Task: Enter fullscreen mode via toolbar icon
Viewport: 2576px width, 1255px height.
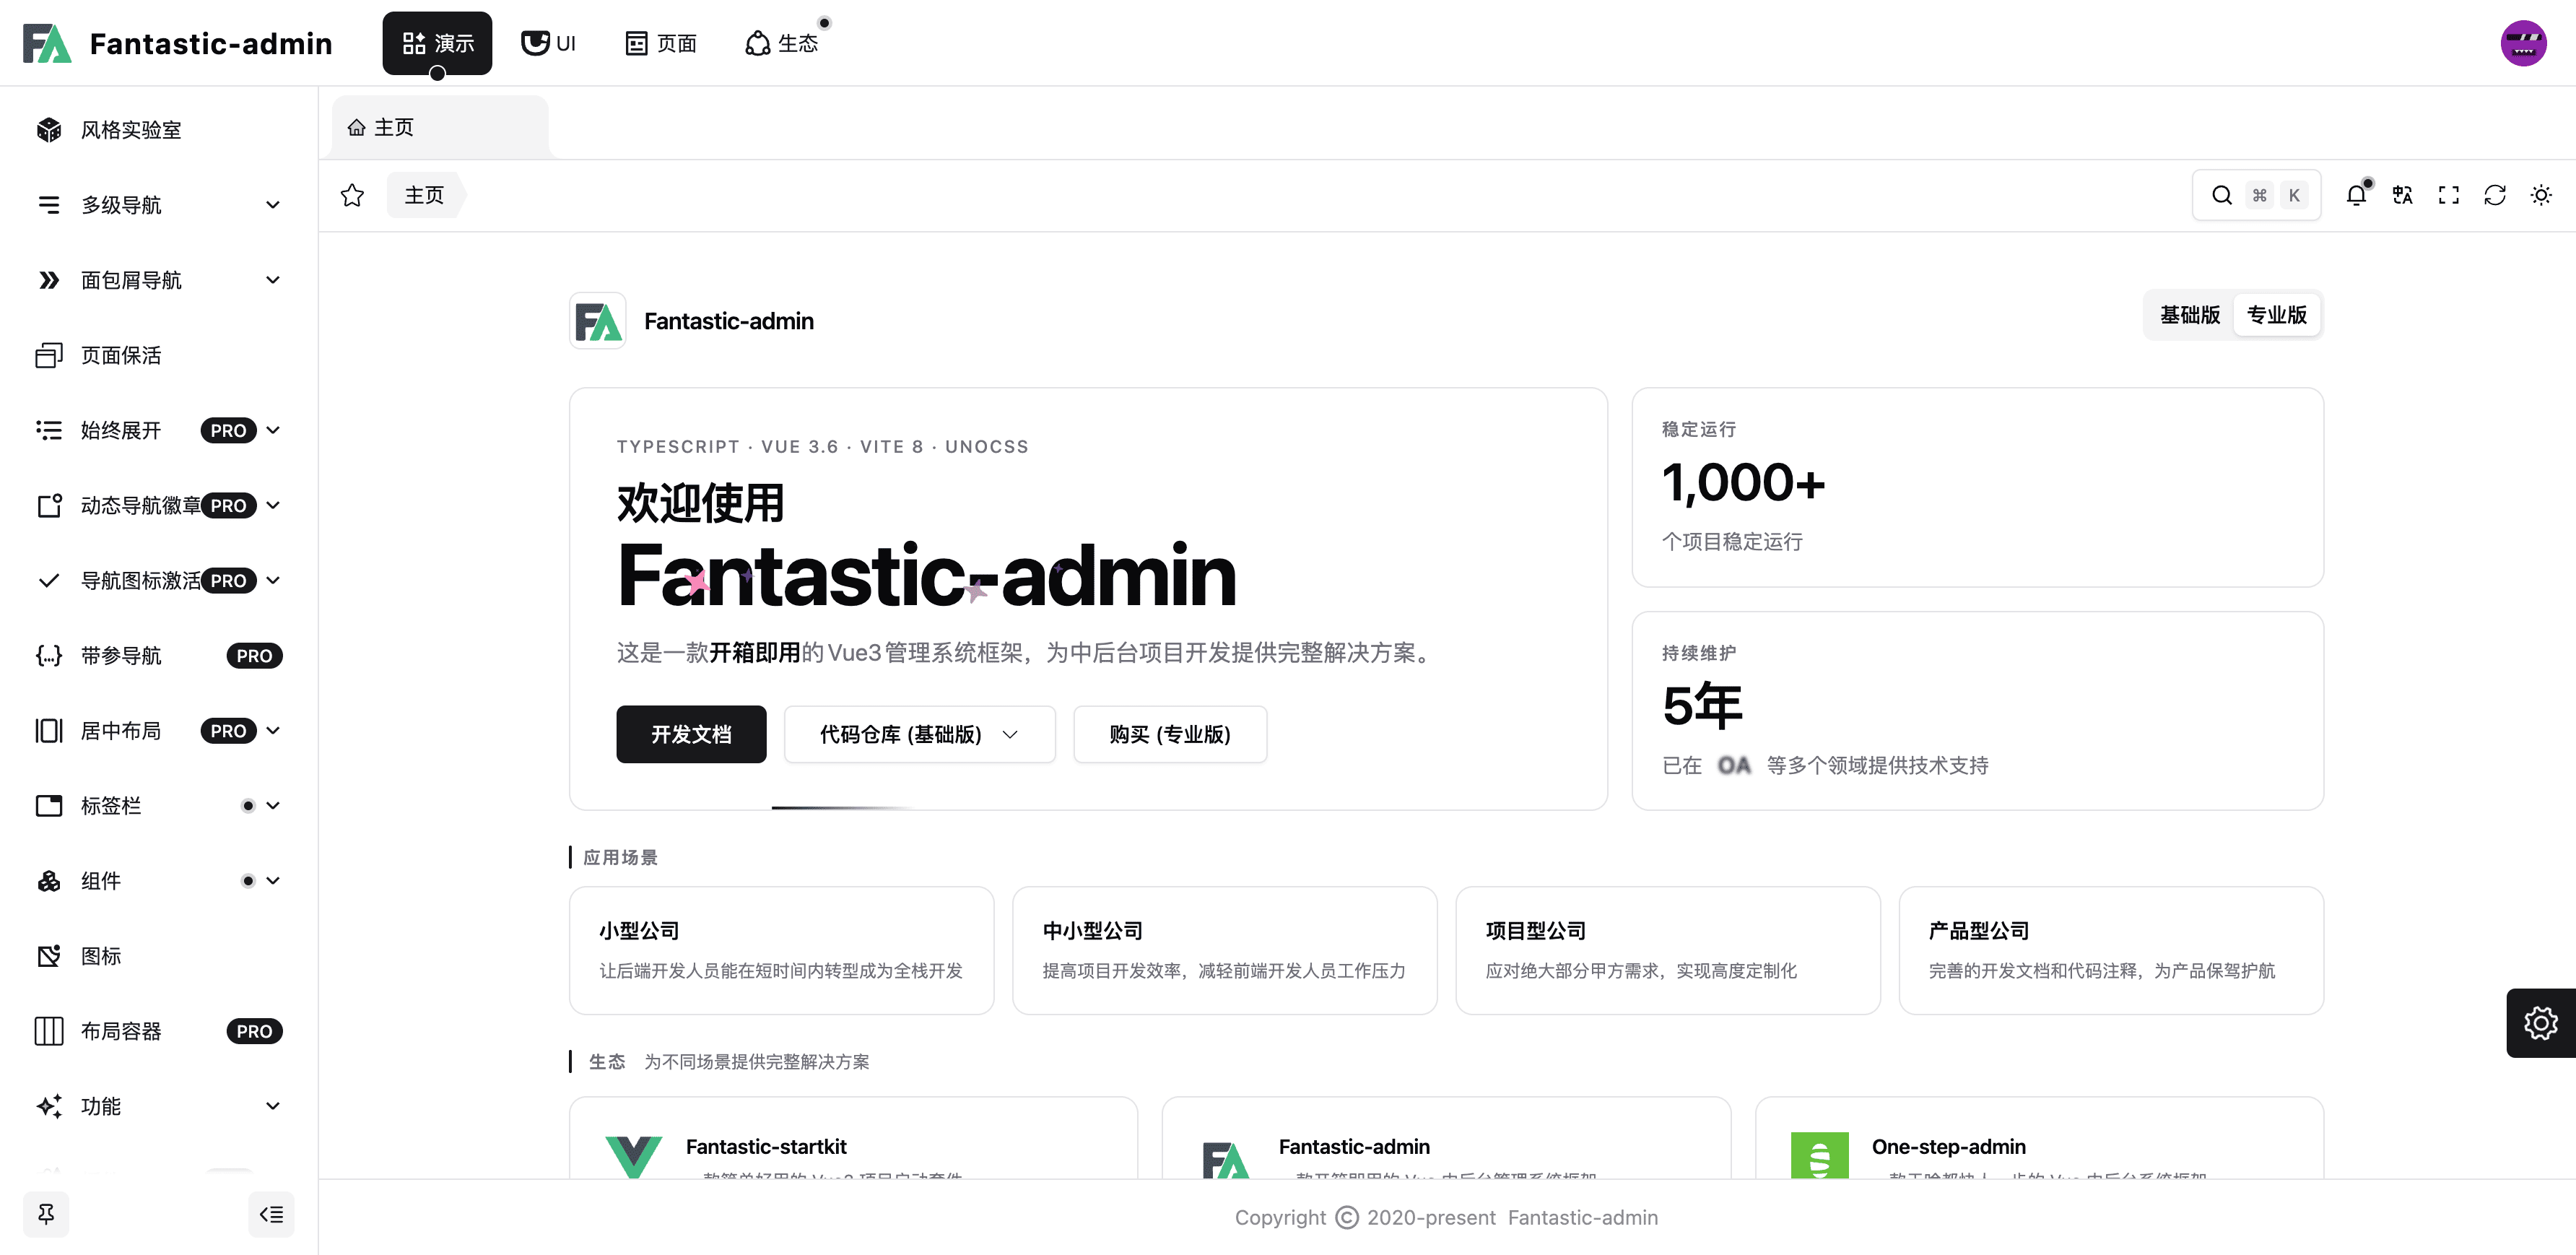Action: tap(2448, 195)
